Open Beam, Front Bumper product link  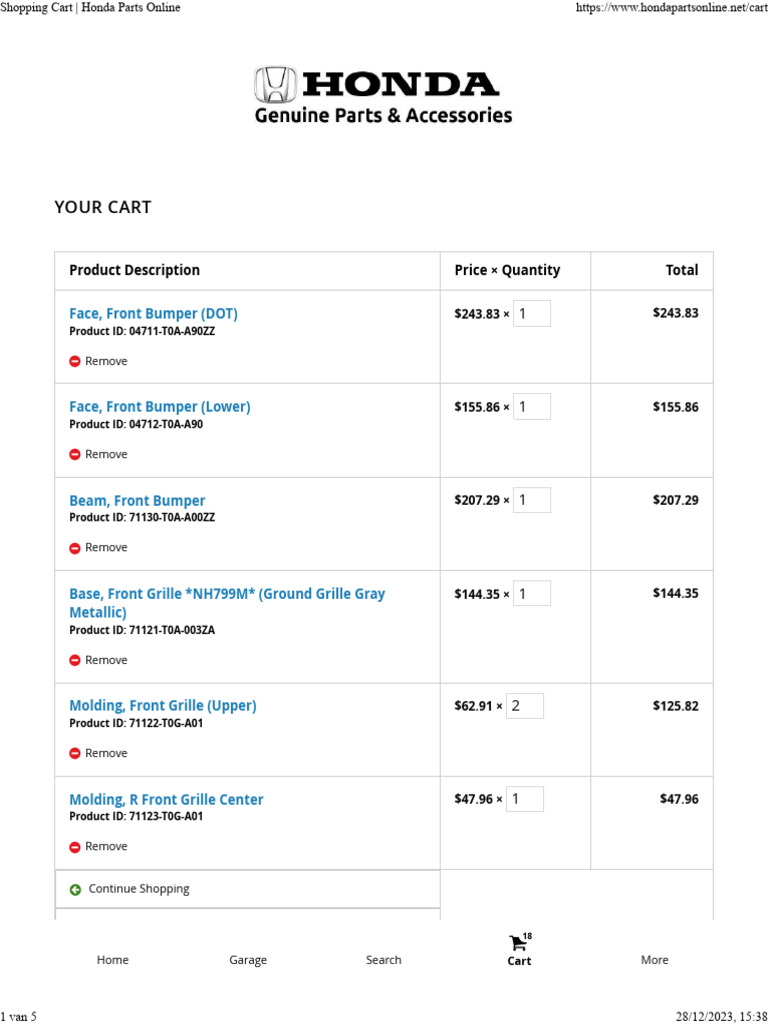[x=137, y=500]
